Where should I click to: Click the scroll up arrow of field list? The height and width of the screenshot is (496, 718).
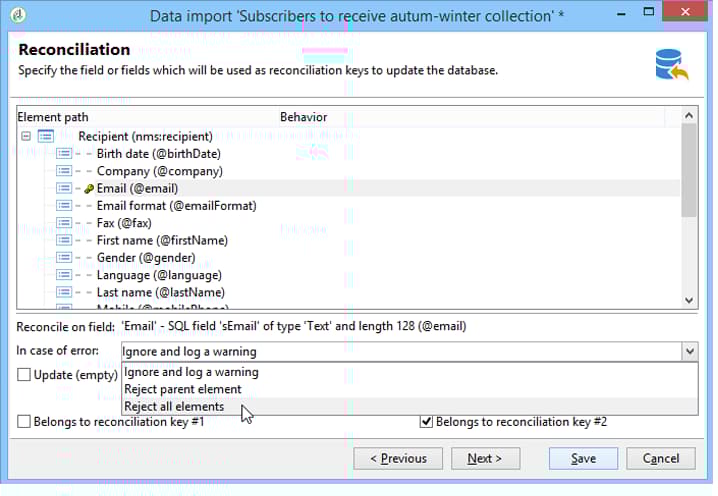pos(689,115)
